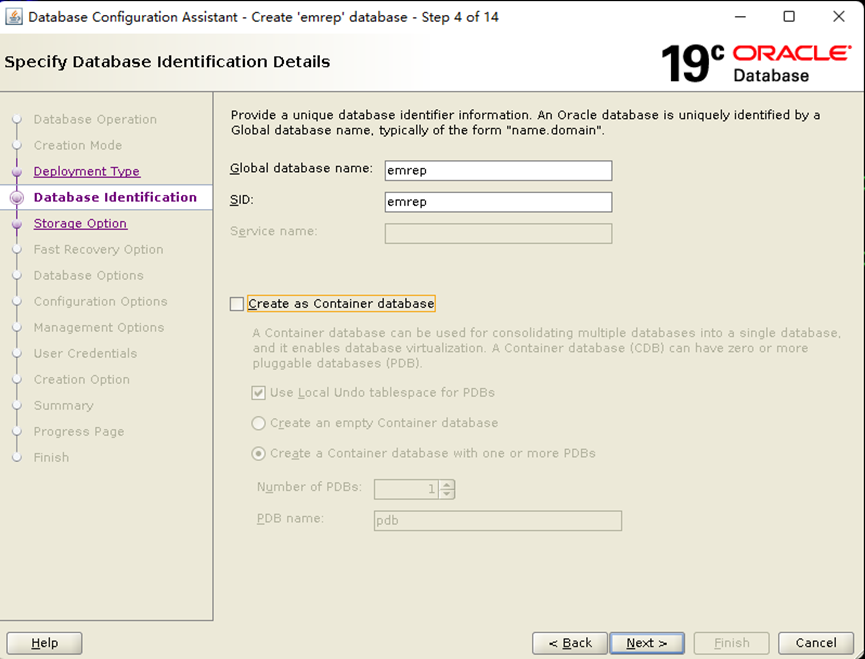Click the Number of PDBs label
This screenshot has height=659, width=865.
(x=309, y=487)
